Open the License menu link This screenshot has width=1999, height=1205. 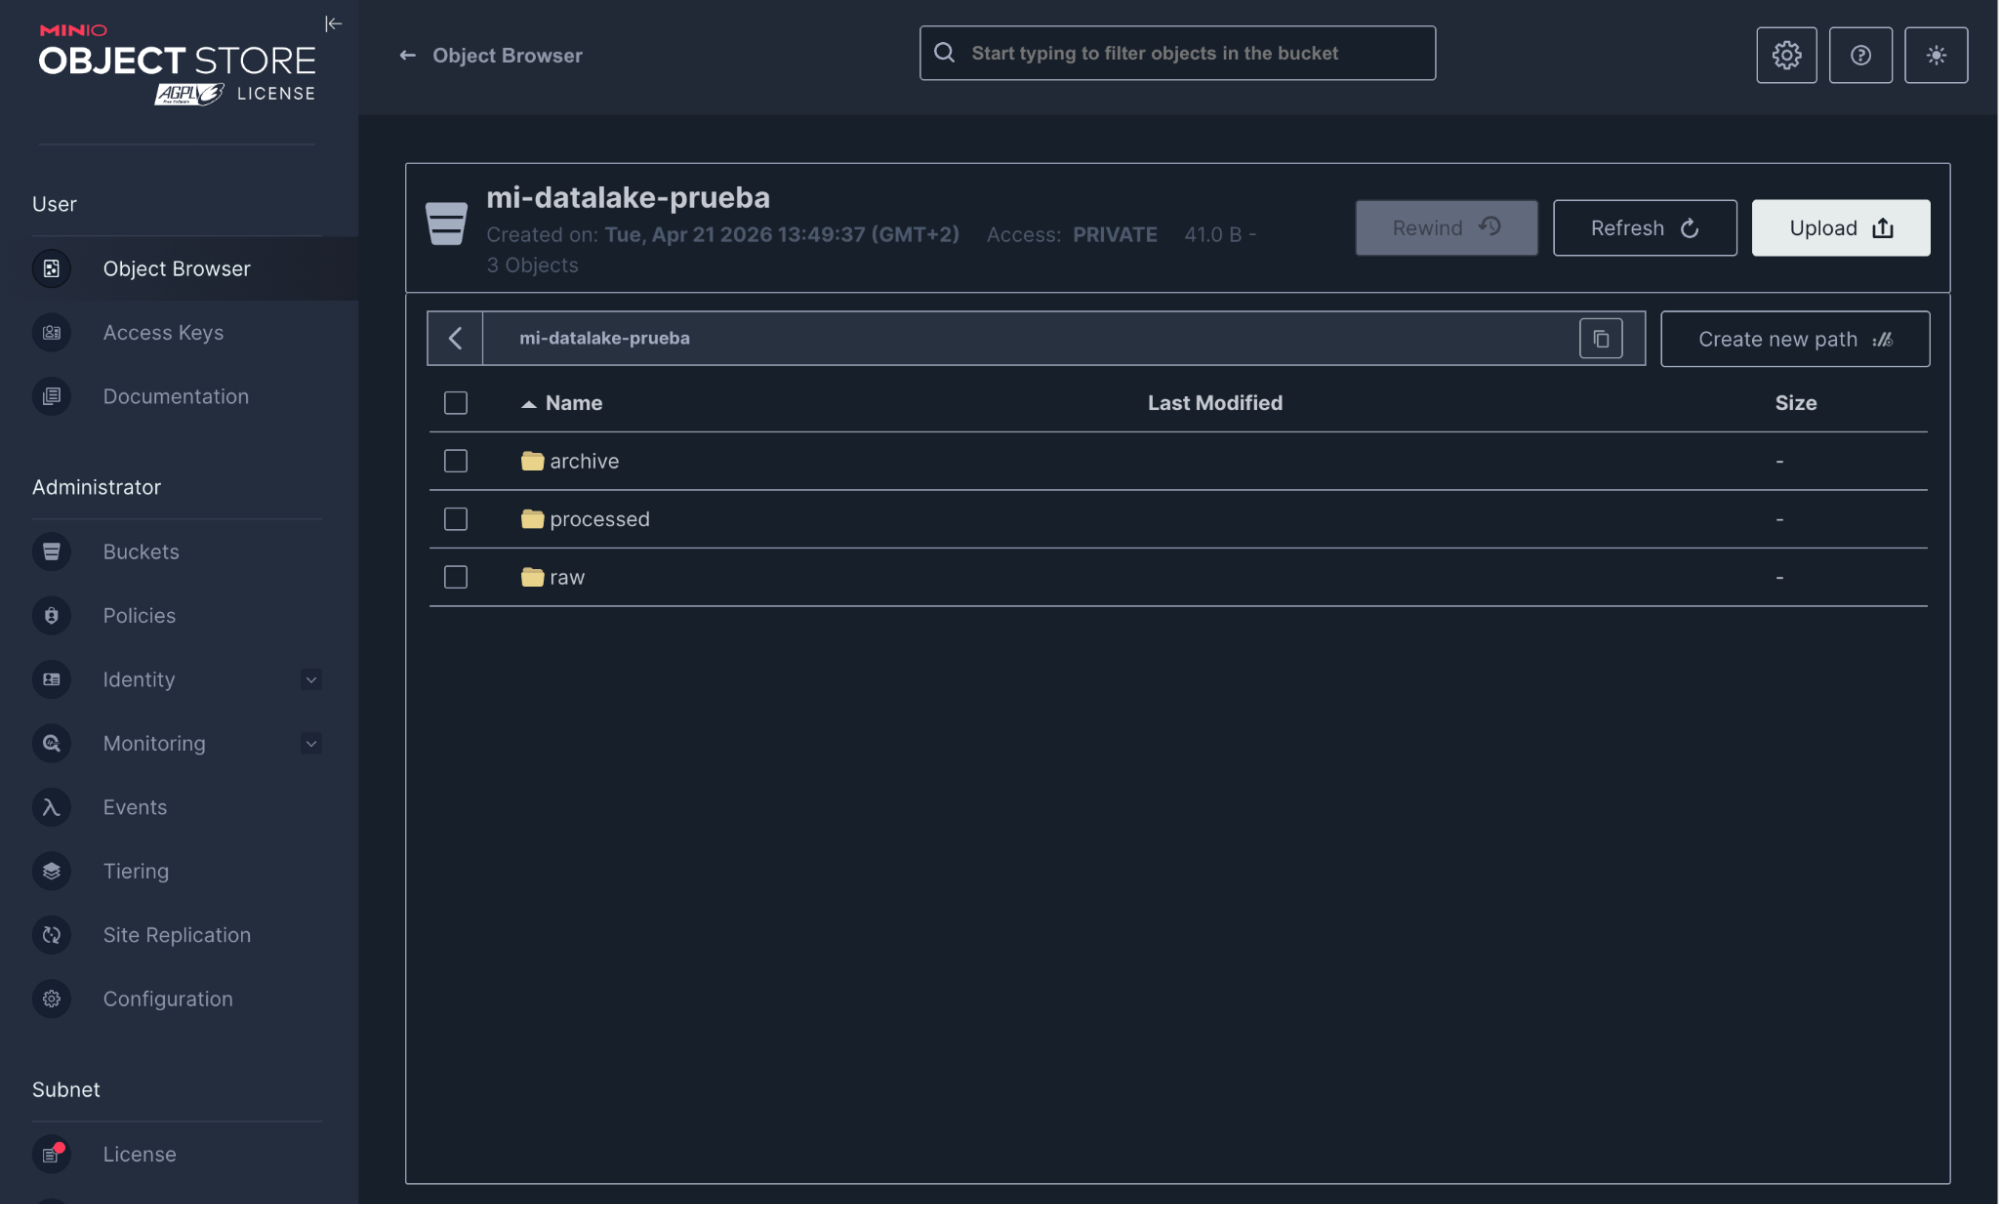[179, 1154]
